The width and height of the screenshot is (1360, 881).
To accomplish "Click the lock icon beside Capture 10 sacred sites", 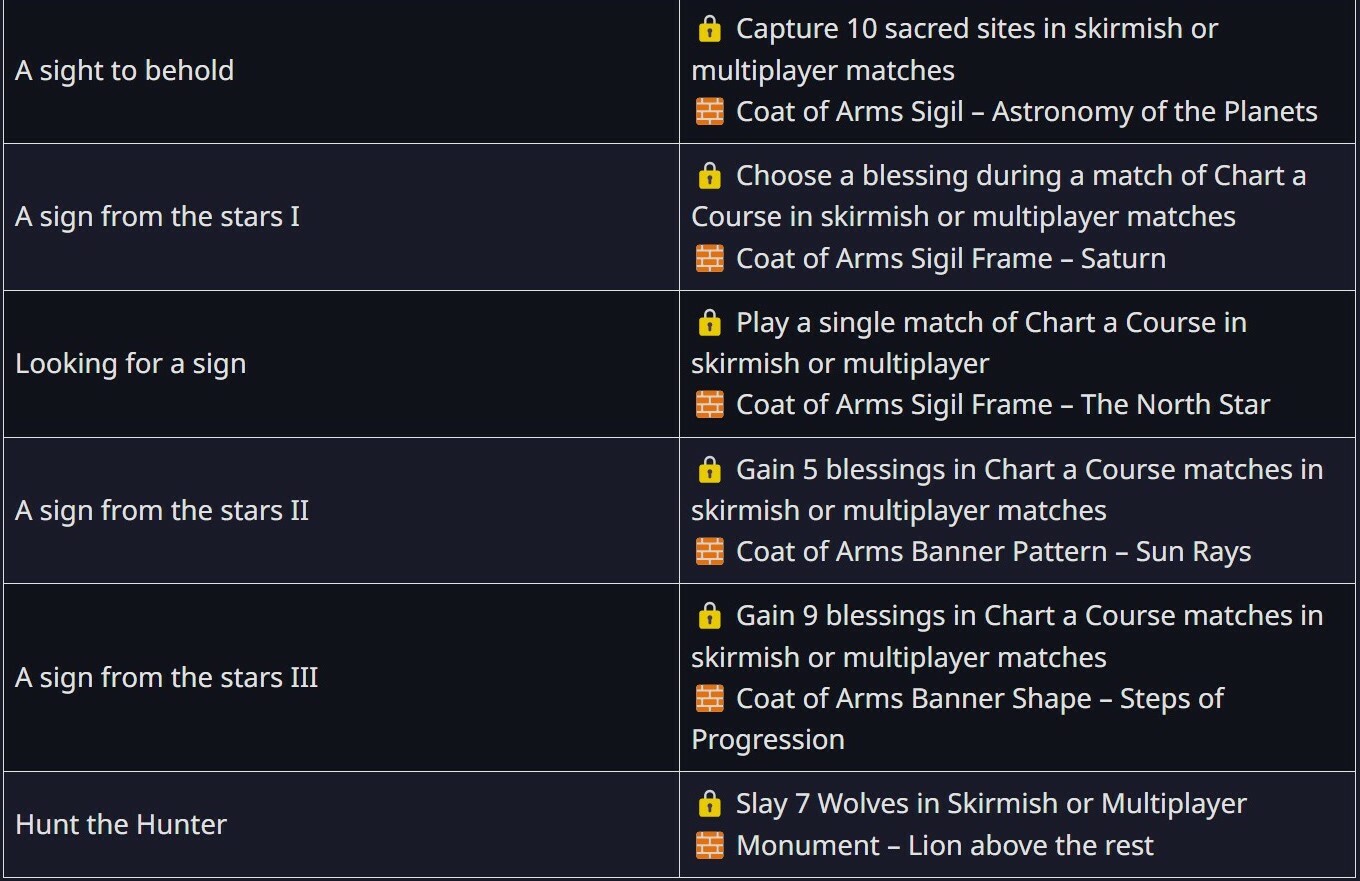I will pyautogui.click(x=709, y=29).
